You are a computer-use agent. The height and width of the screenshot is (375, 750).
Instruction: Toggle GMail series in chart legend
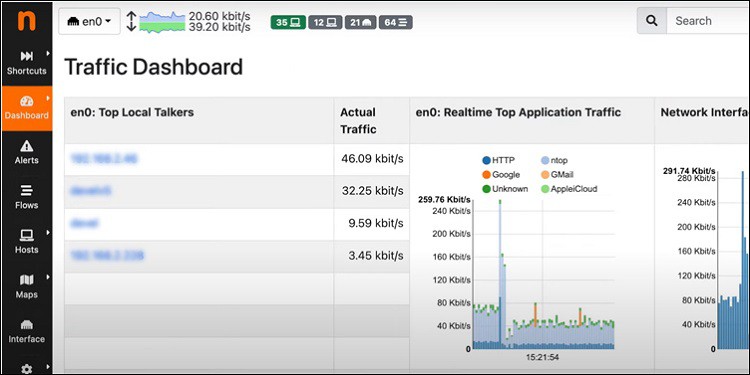point(557,175)
